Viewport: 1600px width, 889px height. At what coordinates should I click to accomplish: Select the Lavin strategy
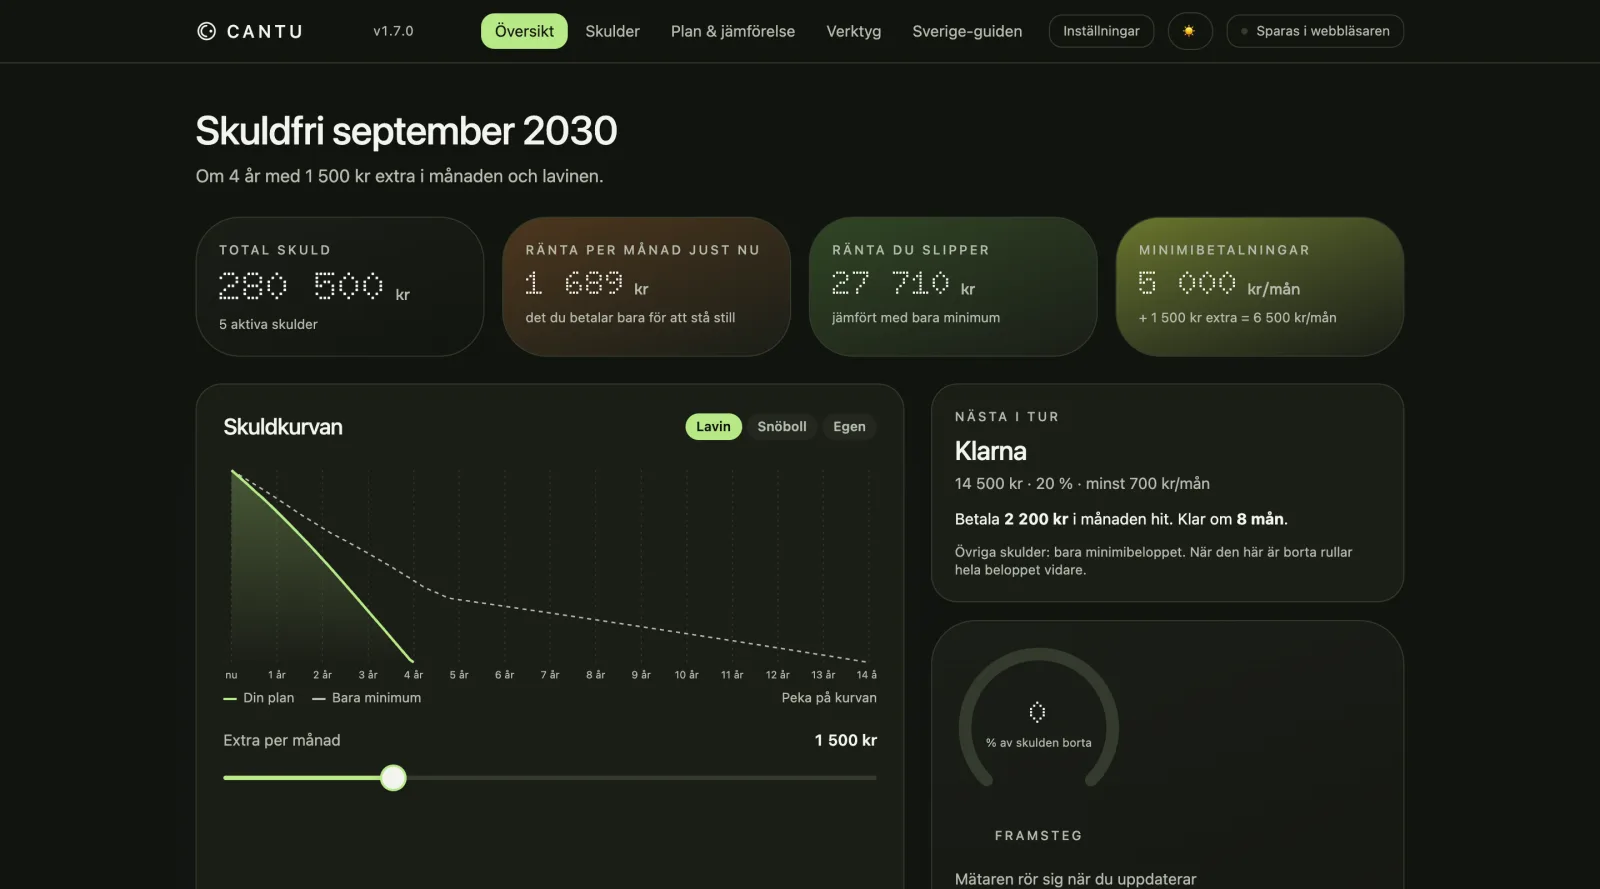pos(713,427)
